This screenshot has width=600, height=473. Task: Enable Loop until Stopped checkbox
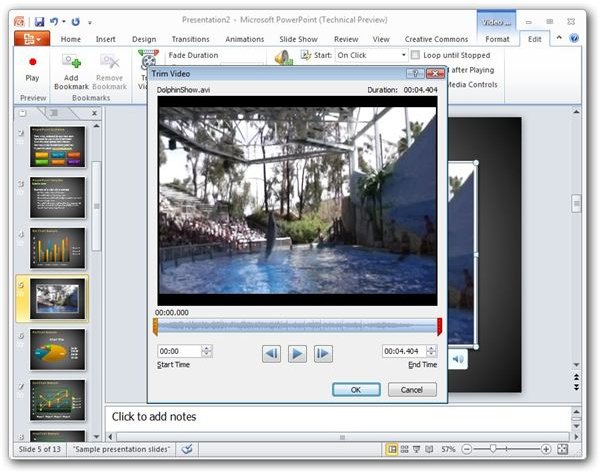point(415,55)
